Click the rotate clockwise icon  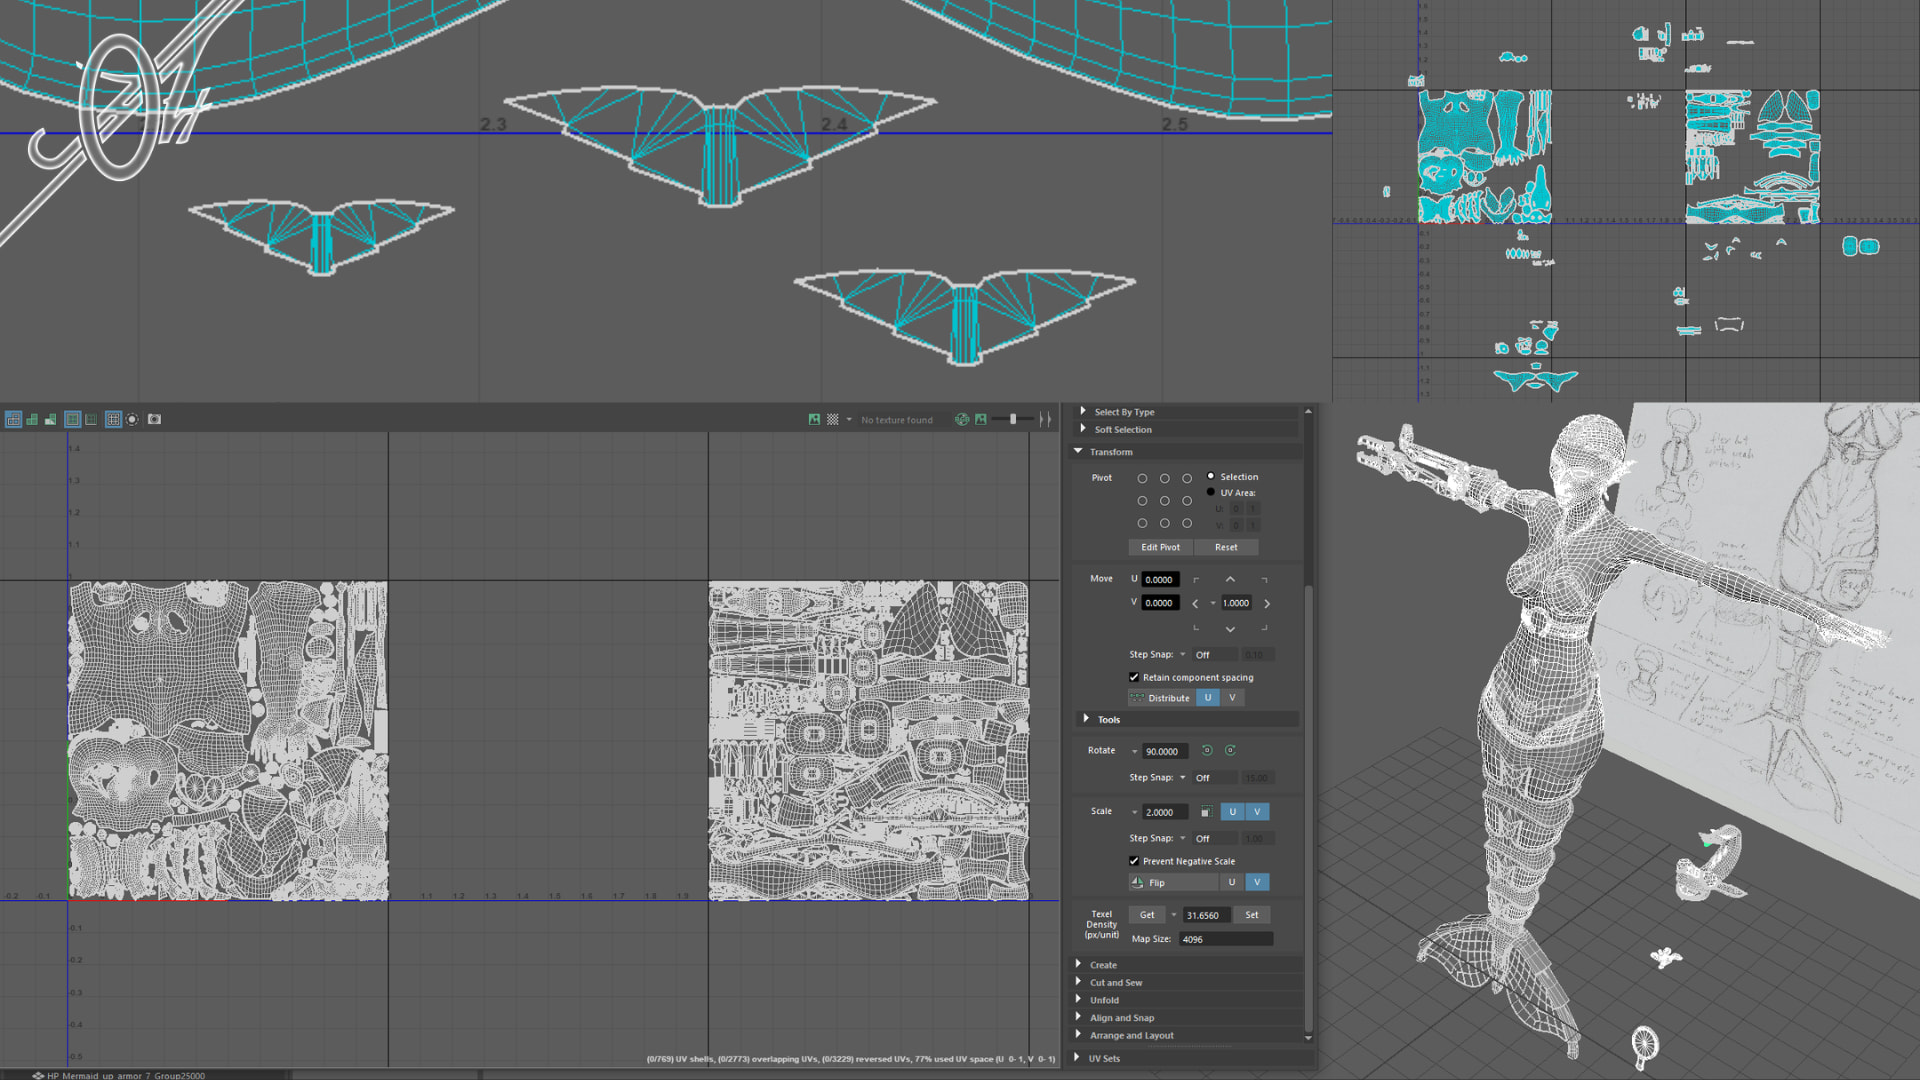[x=1230, y=751]
